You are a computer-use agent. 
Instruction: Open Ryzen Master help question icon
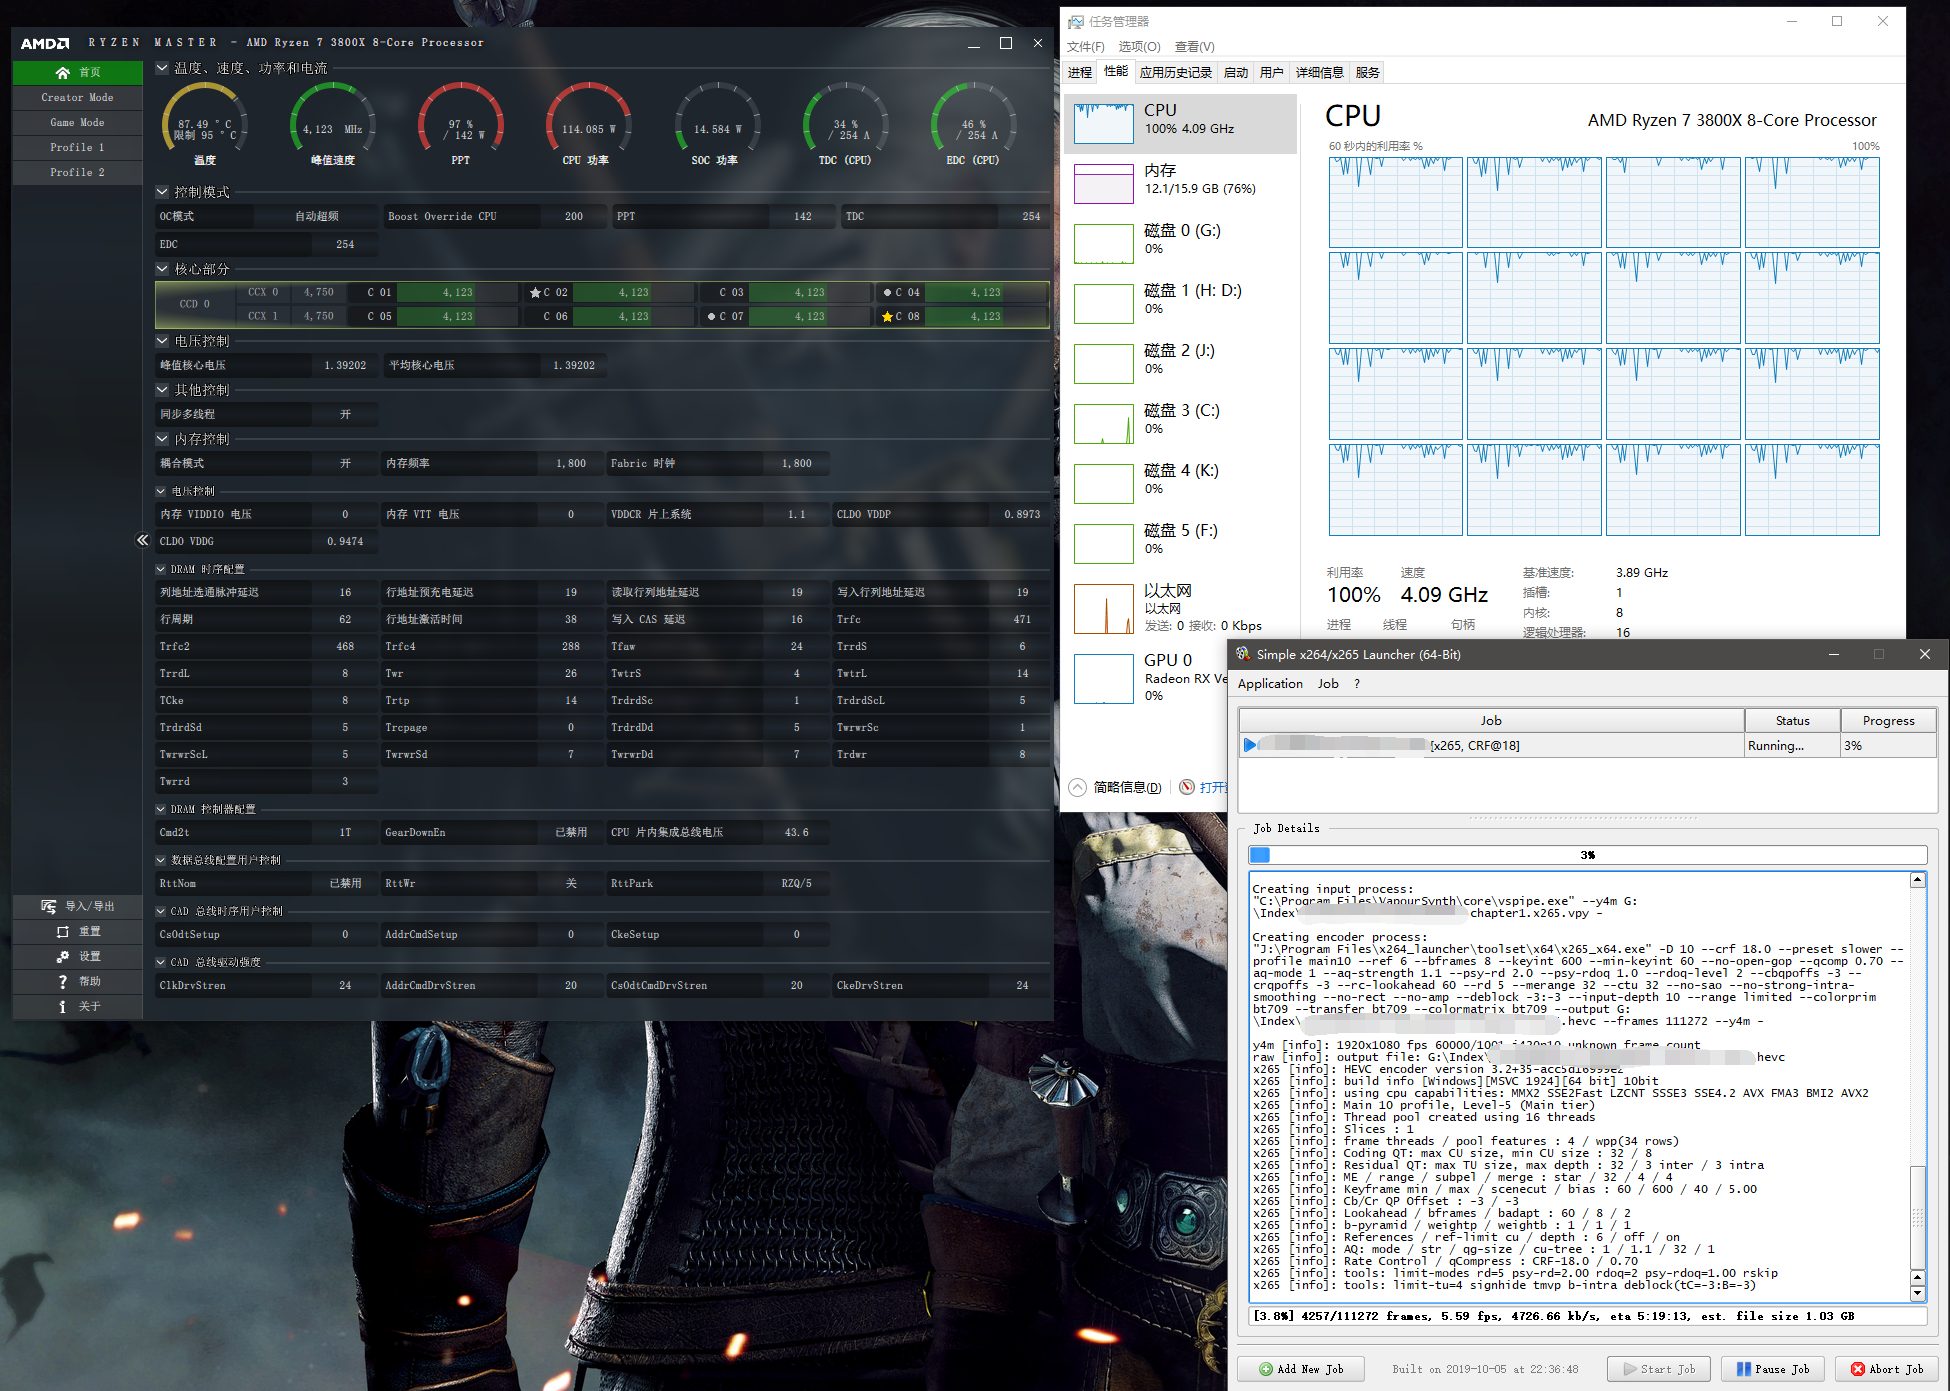[62, 981]
